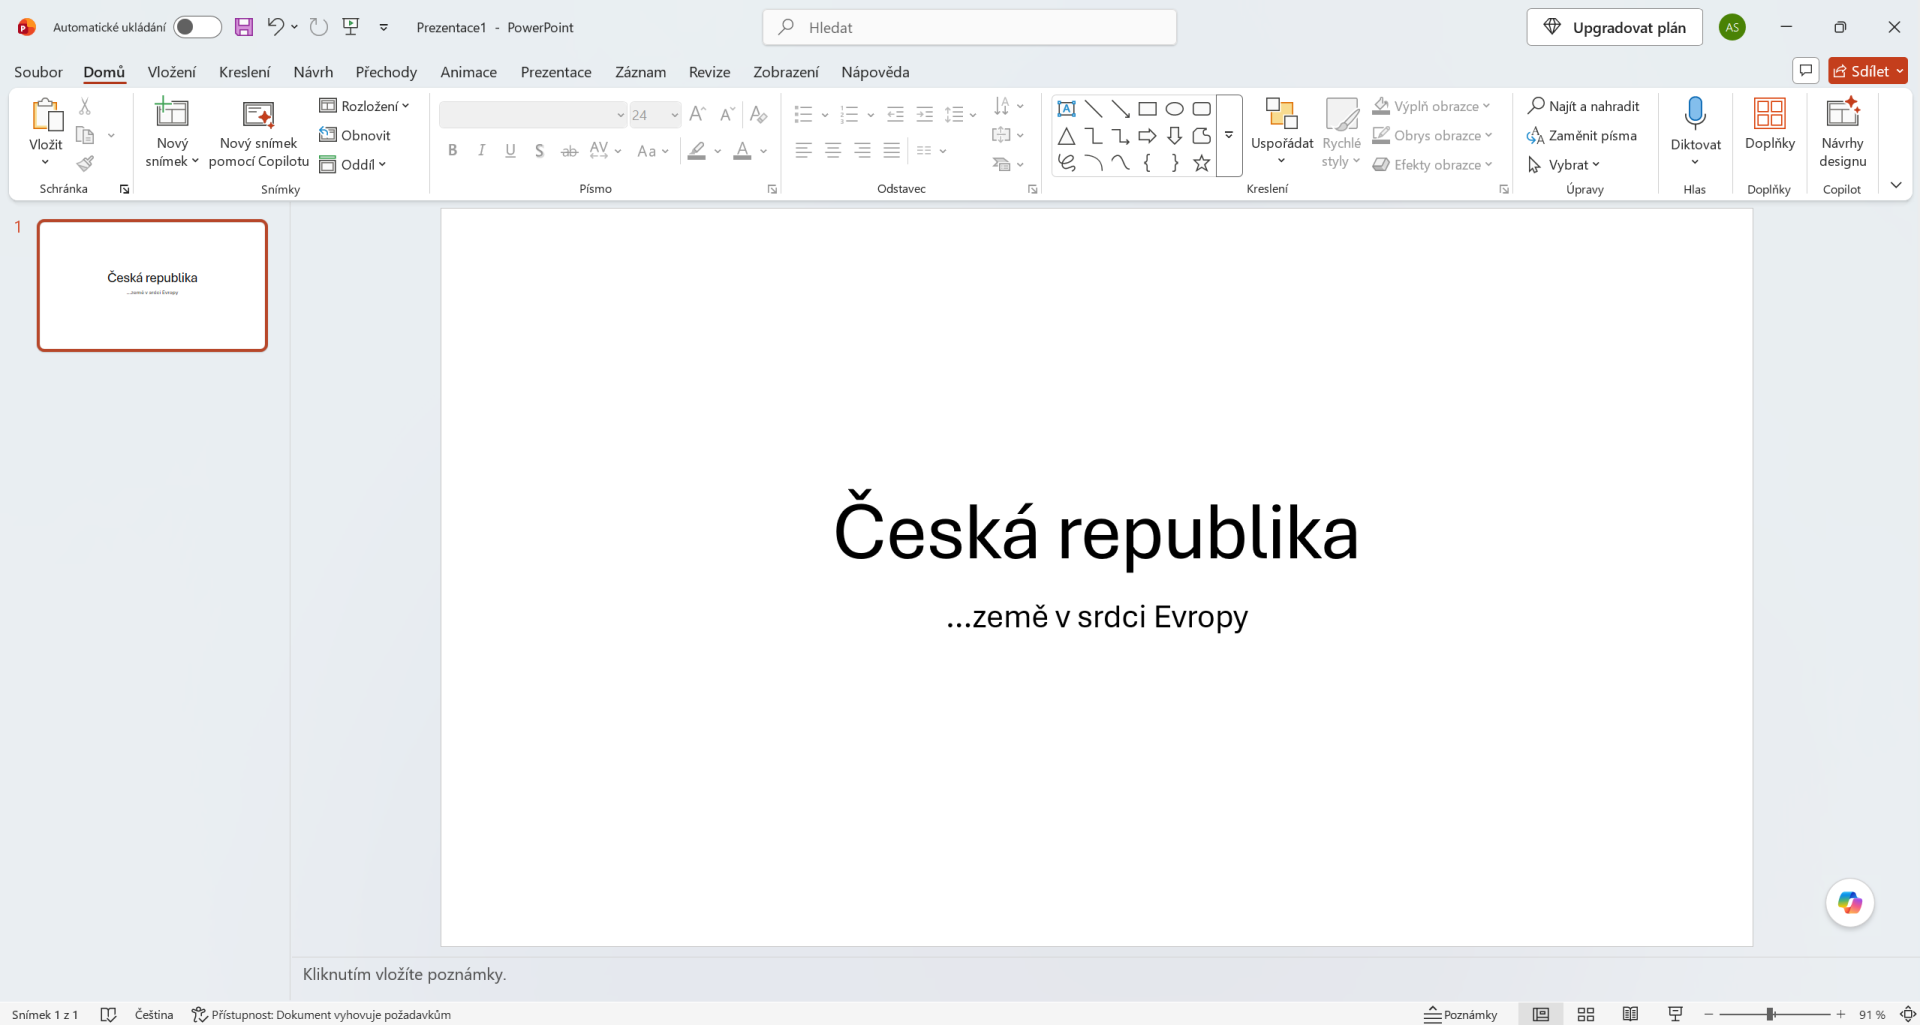Center the text alignment
The width and height of the screenshot is (1920, 1025).
click(x=833, y=150)
